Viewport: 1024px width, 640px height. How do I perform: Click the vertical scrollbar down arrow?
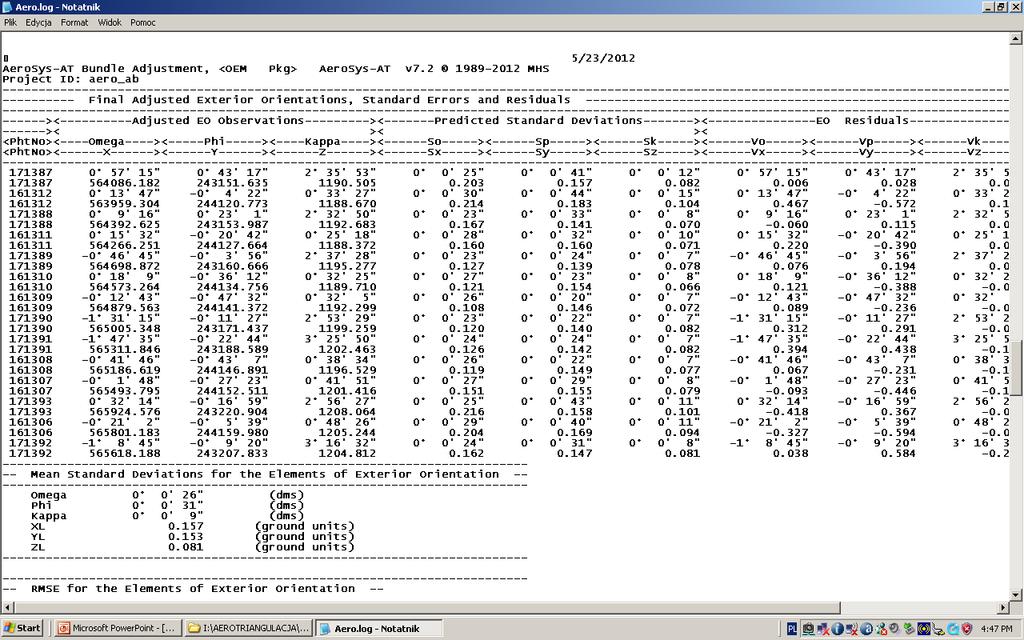click(x=1016, y=595)
